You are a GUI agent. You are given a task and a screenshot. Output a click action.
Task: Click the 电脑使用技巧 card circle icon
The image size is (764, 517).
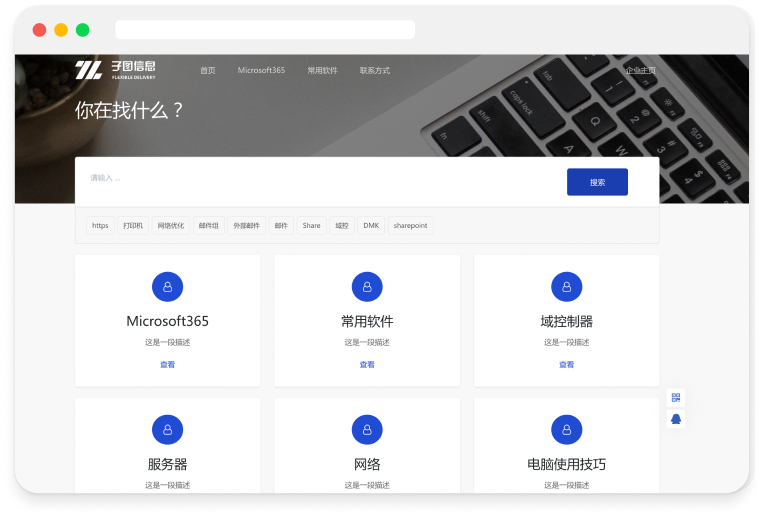(x=566, y=430)
